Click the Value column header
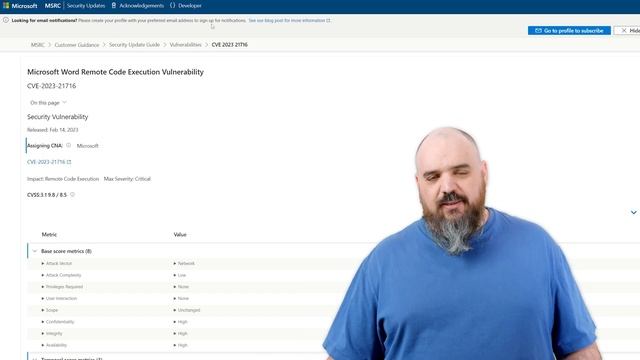Image resolution: width=640 pixels, height=360 pixels. (x=180, y=235)
